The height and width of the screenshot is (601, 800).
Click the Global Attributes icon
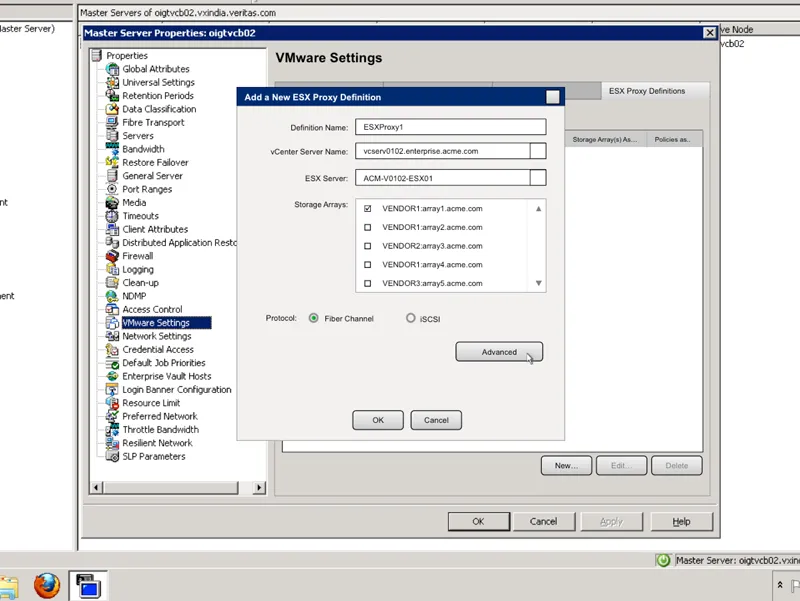pyautogui.click(x=112, y=69)
